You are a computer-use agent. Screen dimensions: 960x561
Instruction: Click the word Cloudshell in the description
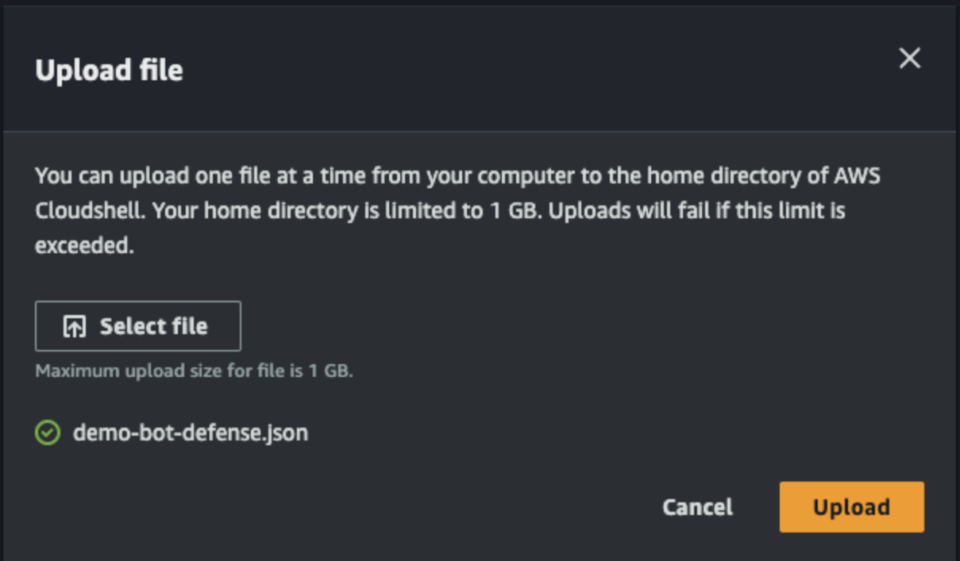click(x=90, y=211)
